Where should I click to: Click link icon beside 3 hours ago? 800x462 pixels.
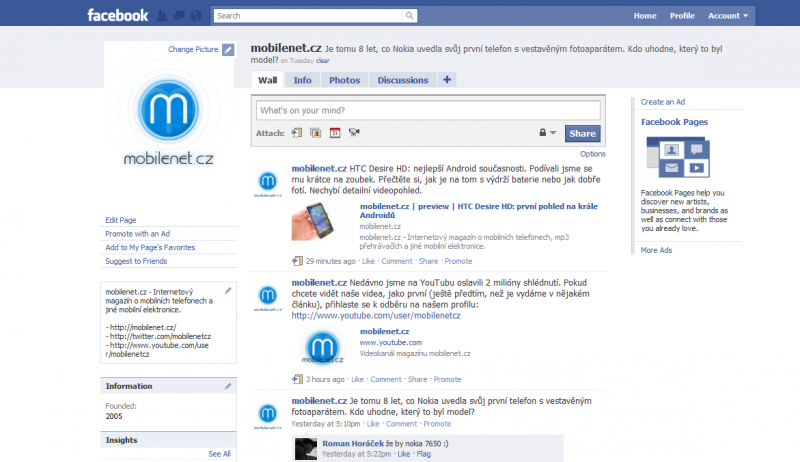click(x=297, y=379)
